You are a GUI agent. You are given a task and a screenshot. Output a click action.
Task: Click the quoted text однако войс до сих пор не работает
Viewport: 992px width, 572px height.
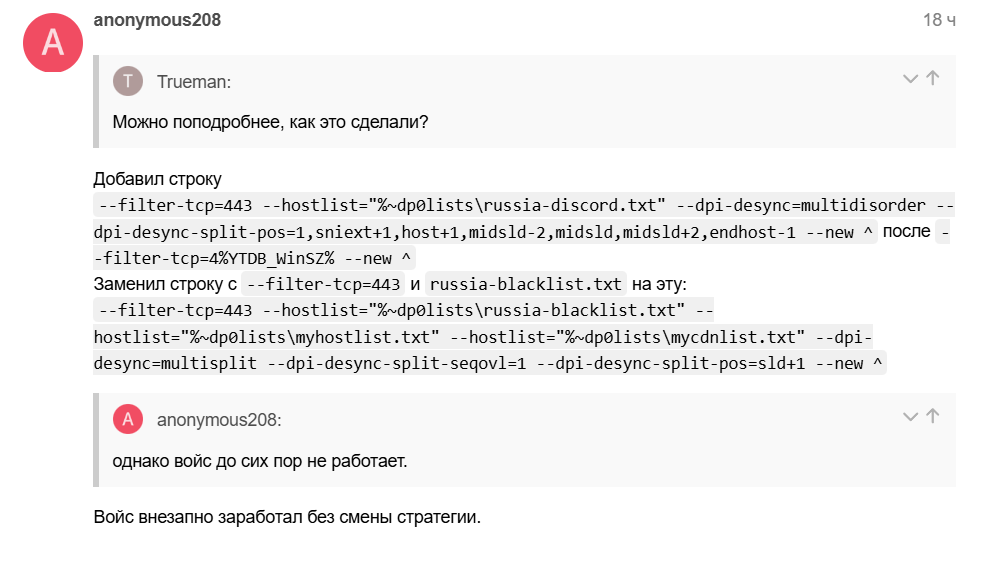point(259,461)
